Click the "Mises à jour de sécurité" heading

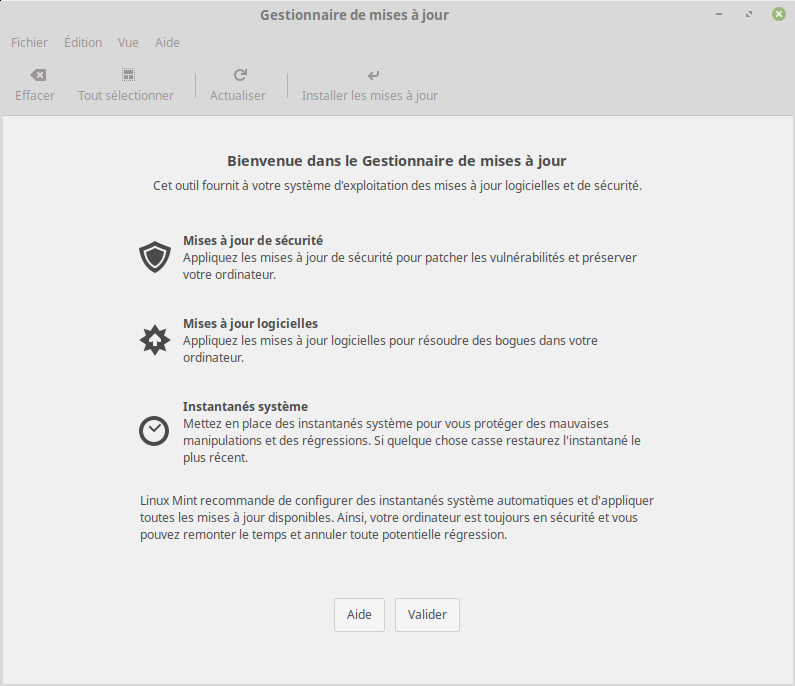pos(252,241)
